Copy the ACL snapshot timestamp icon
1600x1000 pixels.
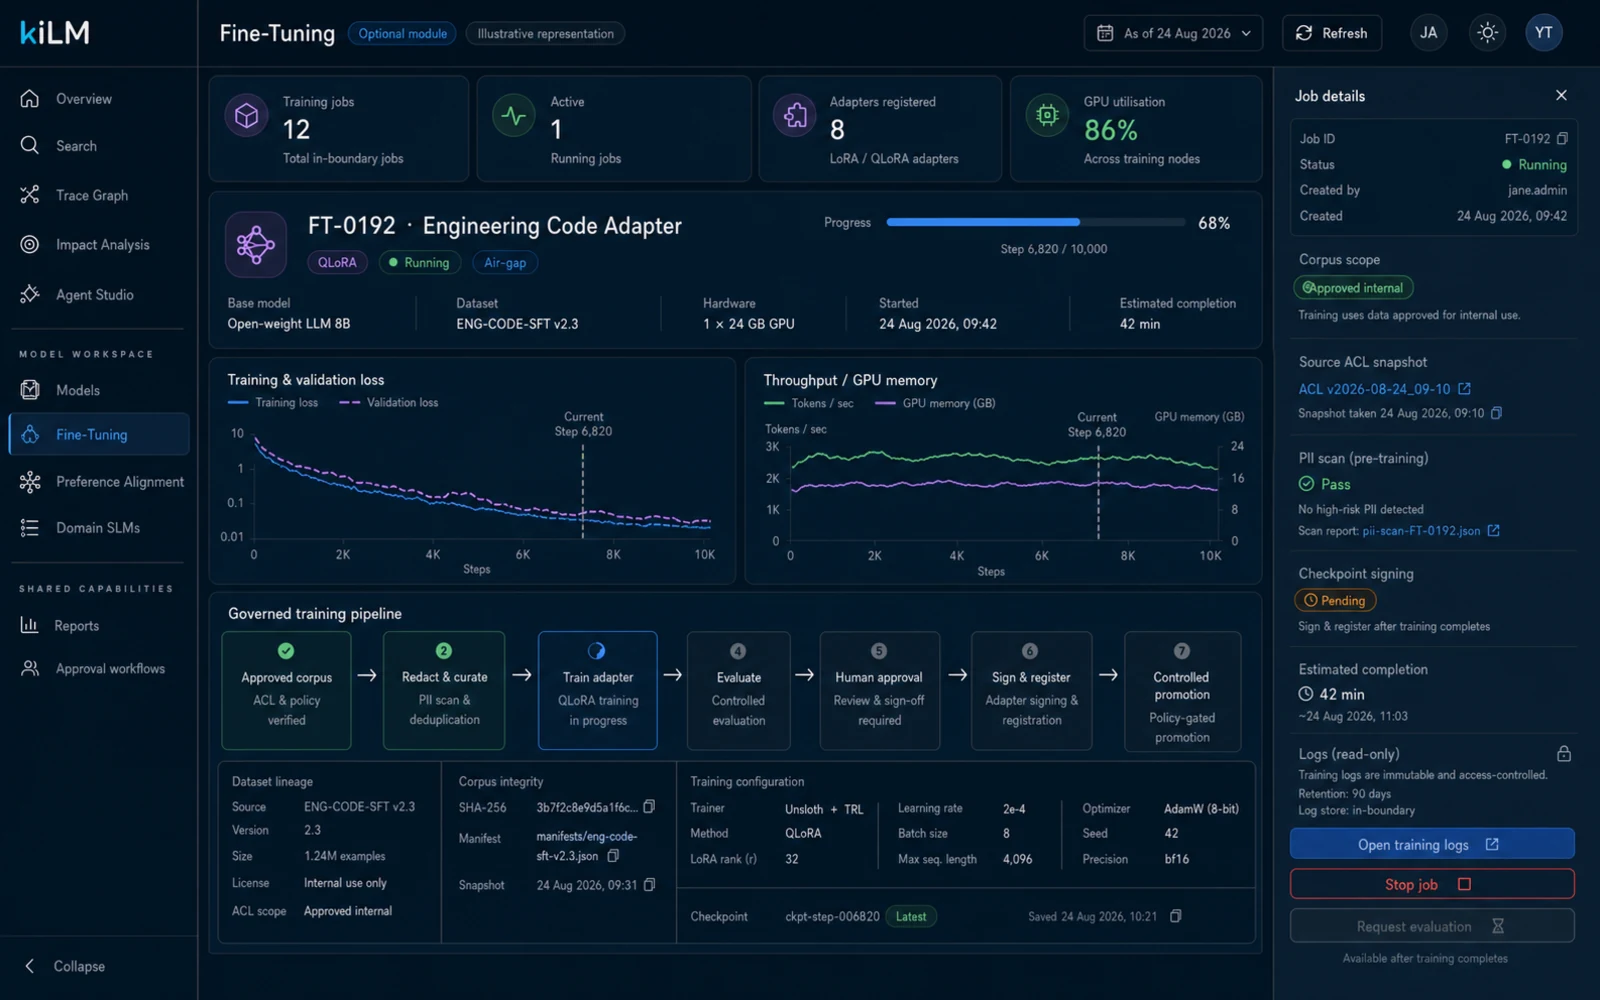[x=1497, y=413]
